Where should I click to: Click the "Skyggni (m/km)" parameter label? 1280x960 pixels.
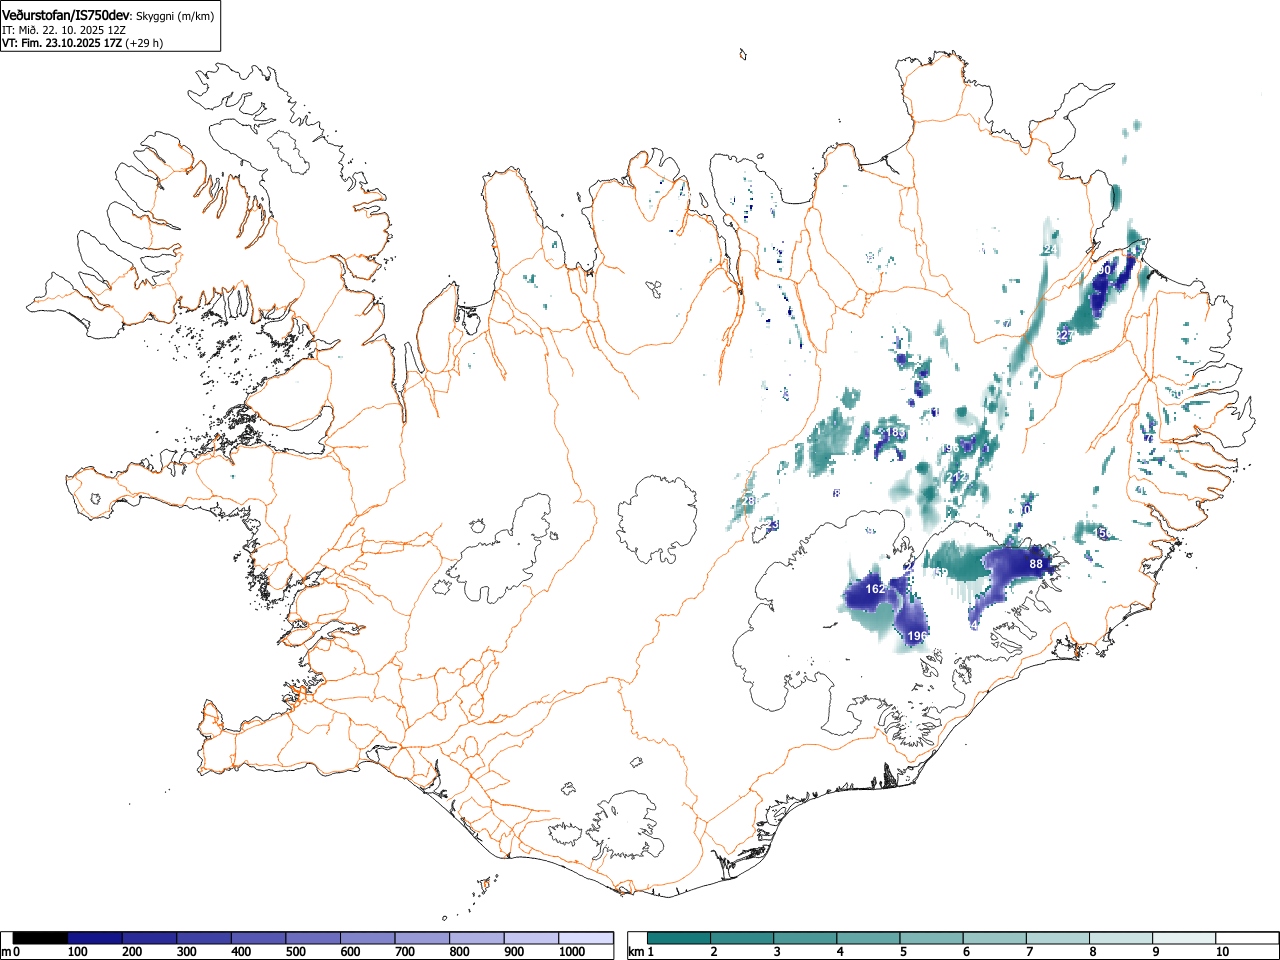174,16
